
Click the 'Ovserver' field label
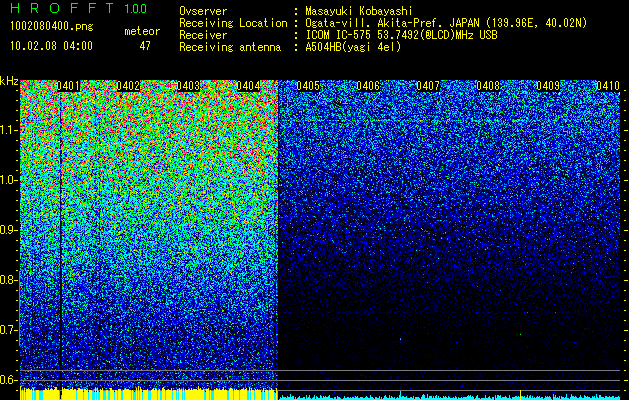coord(203,11)
